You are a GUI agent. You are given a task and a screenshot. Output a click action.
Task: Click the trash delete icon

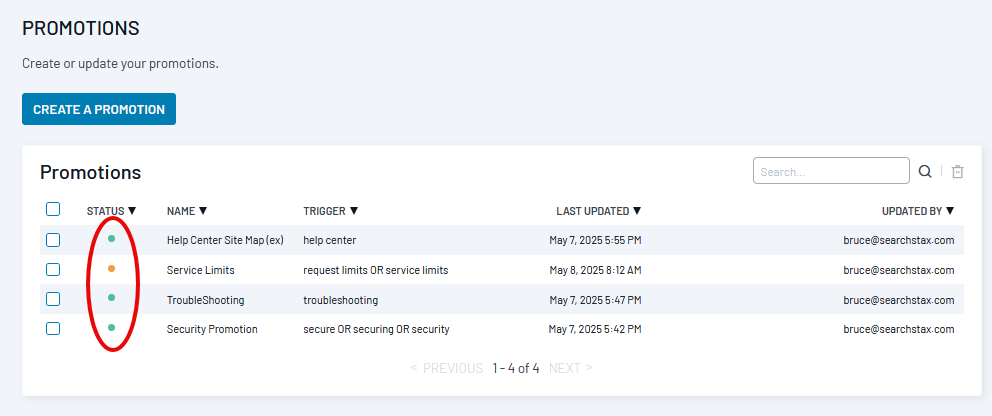[x=957, y=172]
